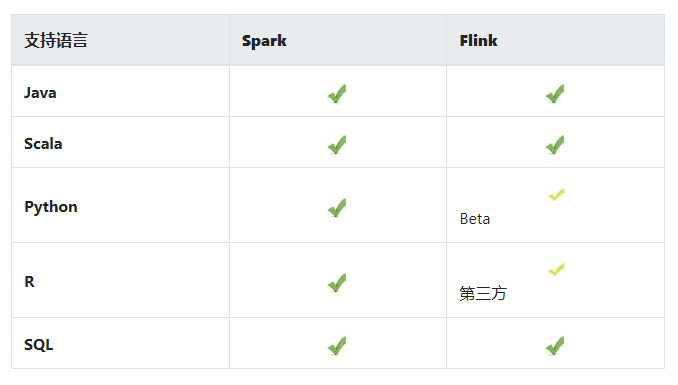Click Spark's green checkmark in Scala row
The image size is (678, 385).
tap(337, 144)
